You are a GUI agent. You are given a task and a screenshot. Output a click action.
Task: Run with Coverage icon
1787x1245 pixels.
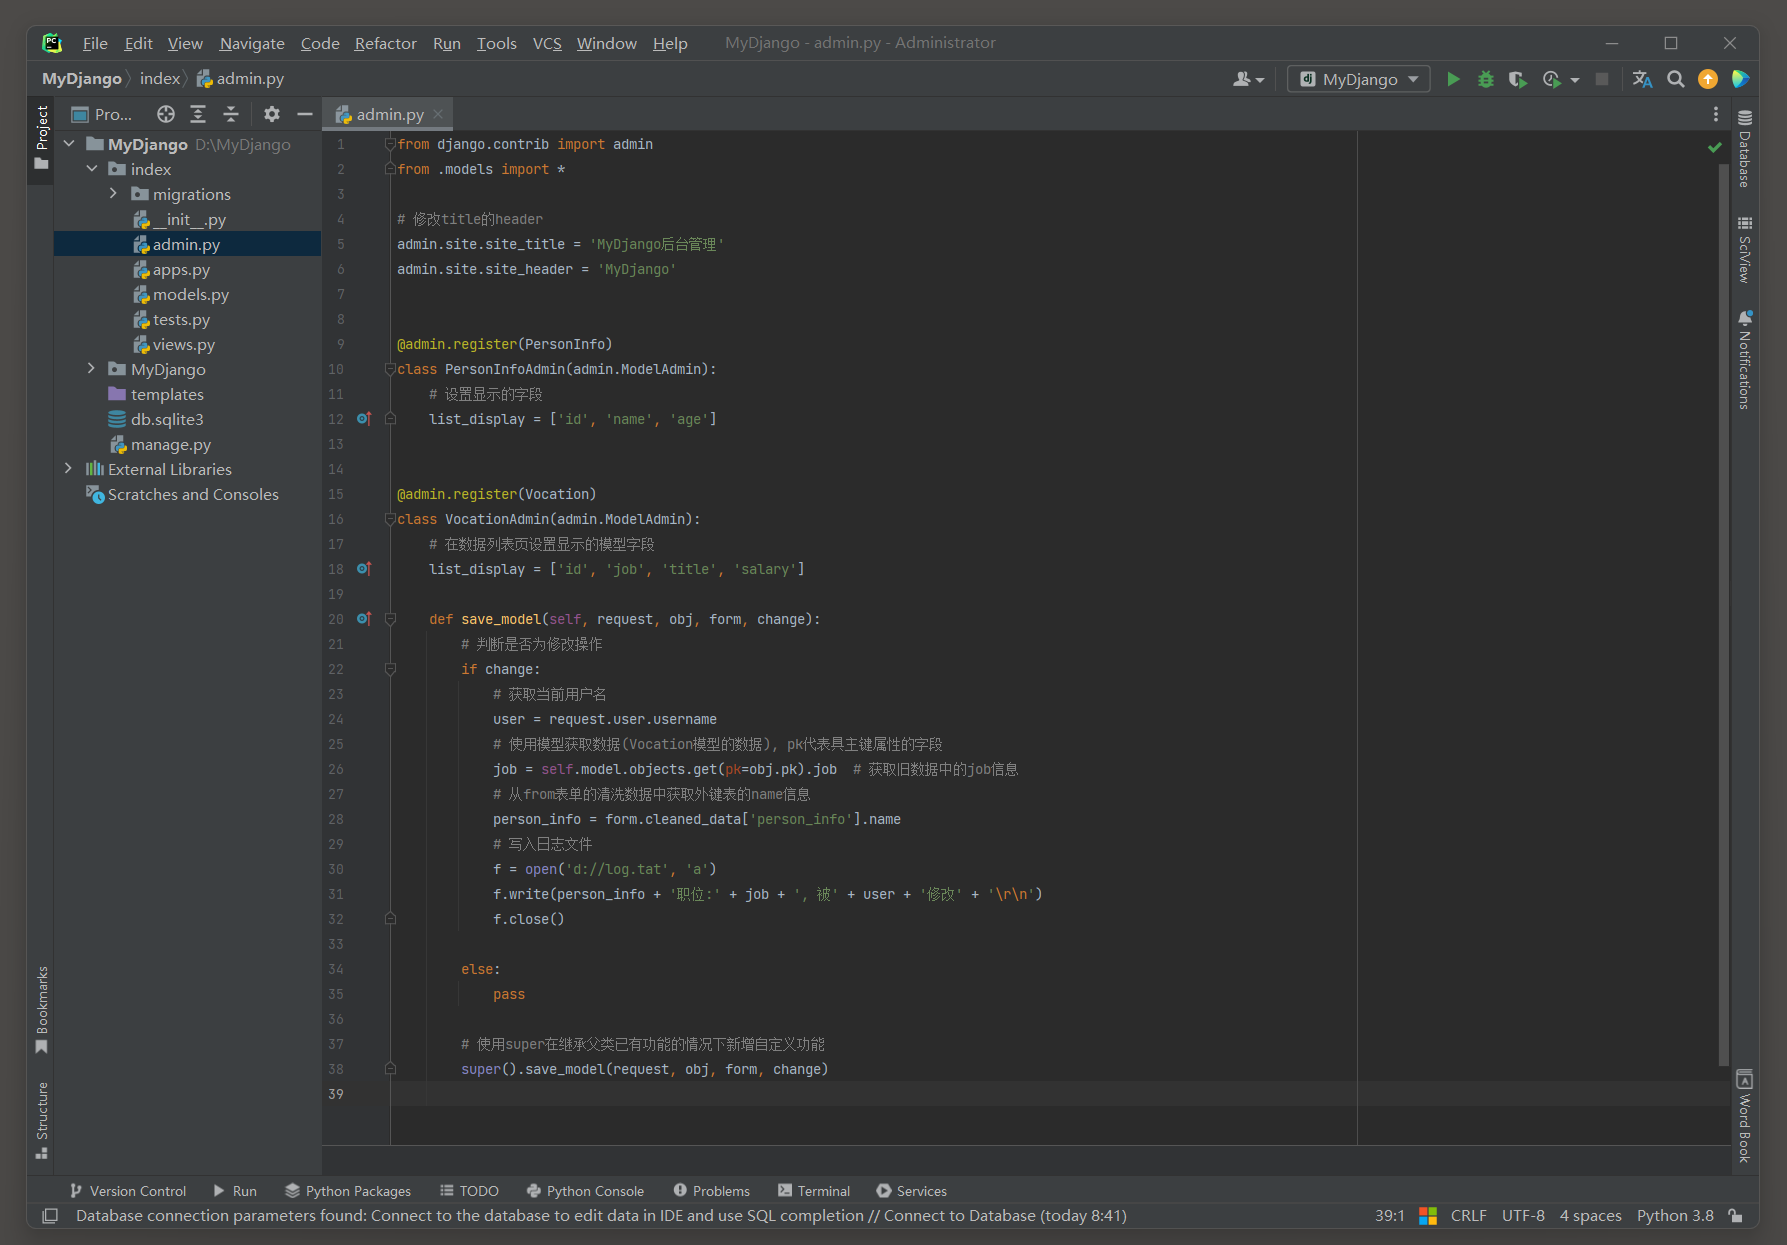point(1517,79)
